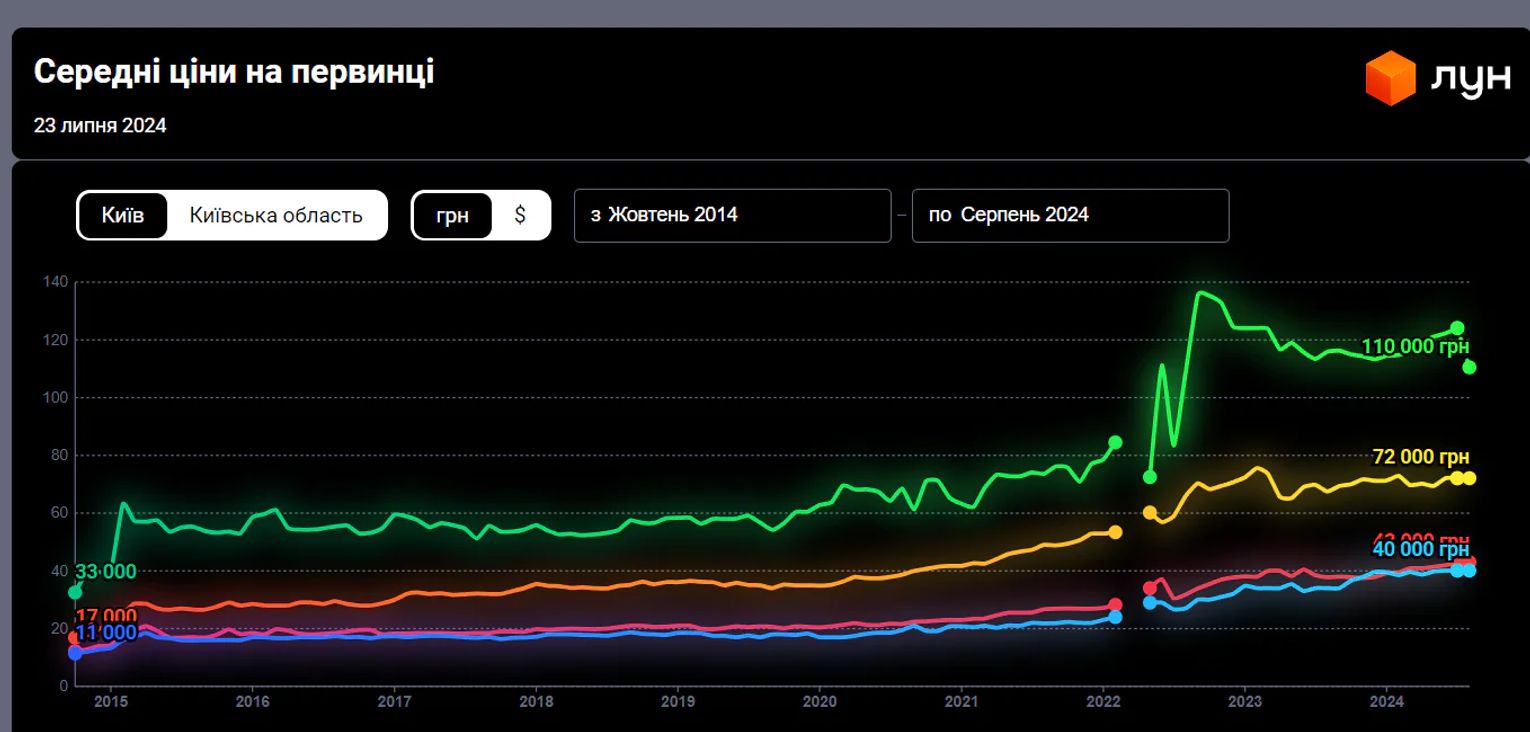1530x732 pixels.
Task: Click the 11 000 start label
Action: point(106,632)
